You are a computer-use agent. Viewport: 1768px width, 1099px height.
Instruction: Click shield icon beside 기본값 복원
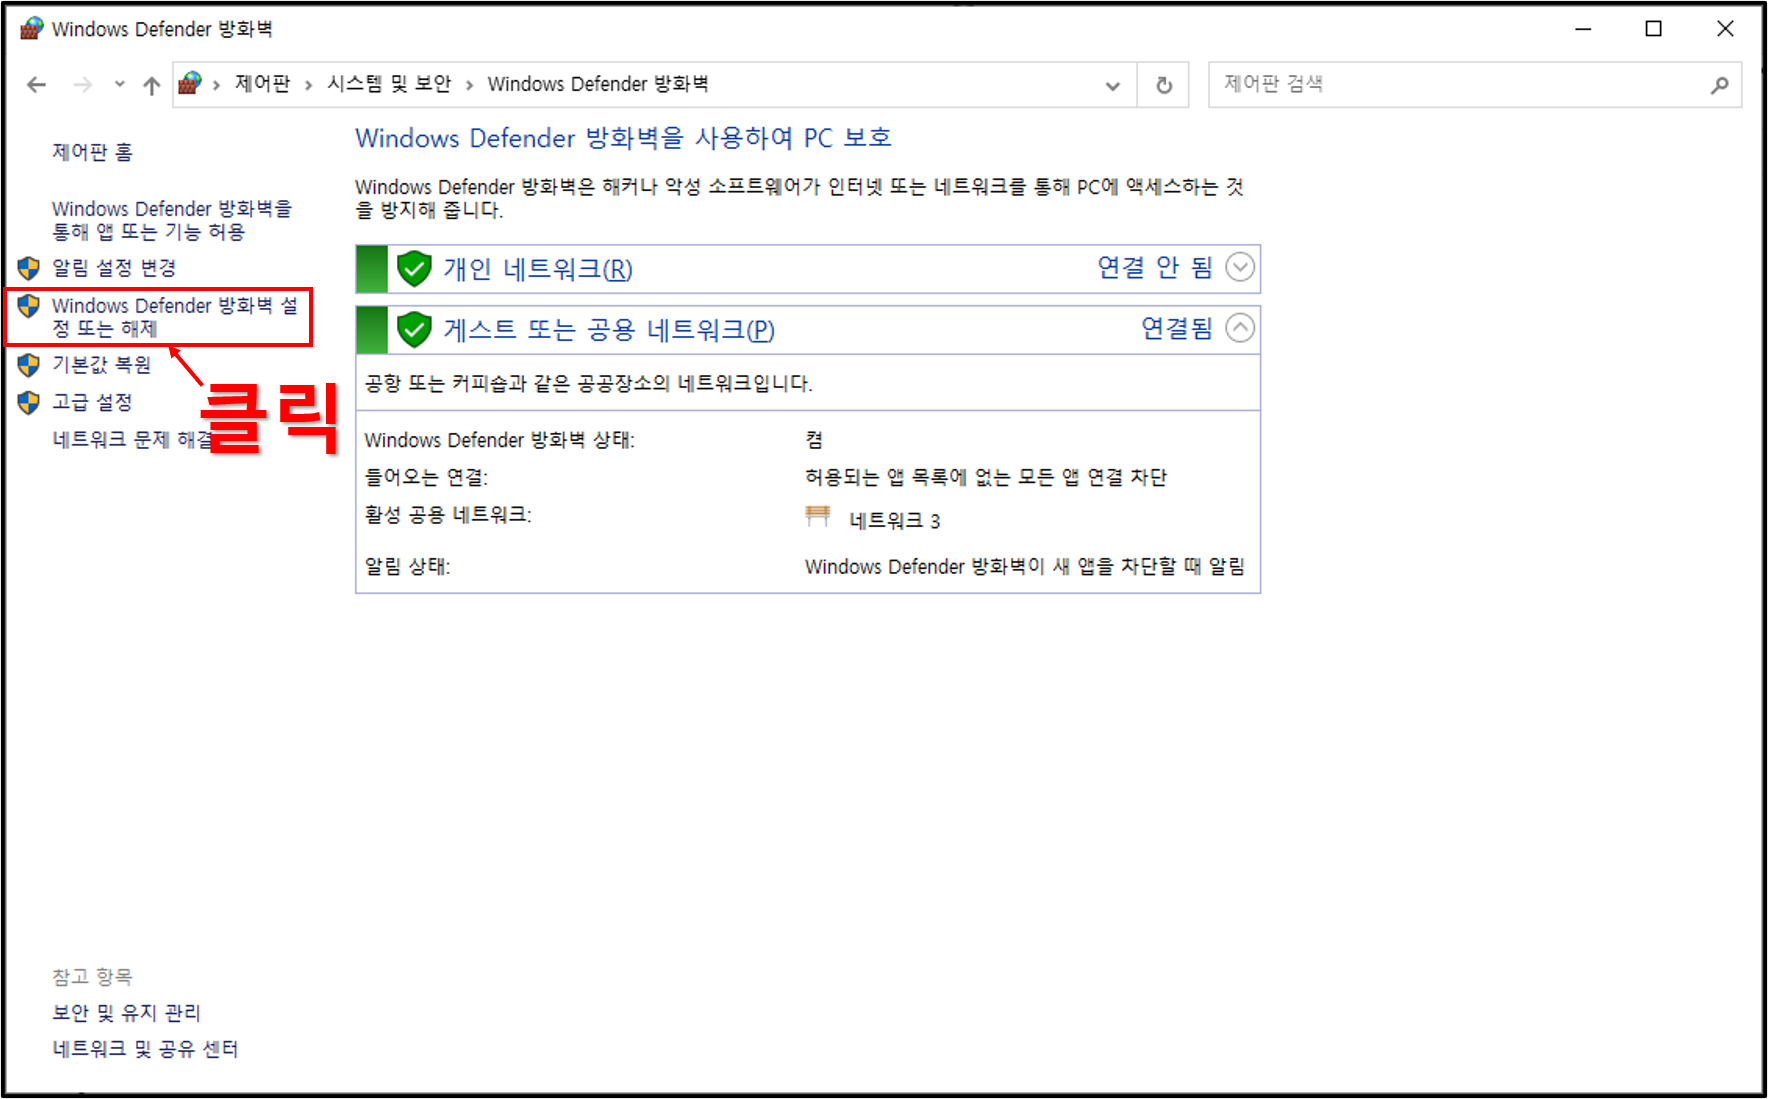pyautogui.click(x=29, y=365)
